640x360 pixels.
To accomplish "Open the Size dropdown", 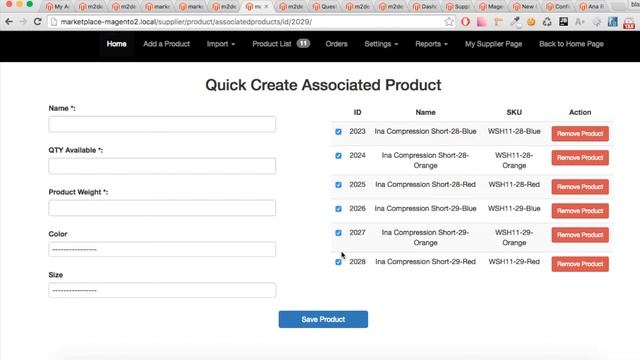I will (162, 290).
